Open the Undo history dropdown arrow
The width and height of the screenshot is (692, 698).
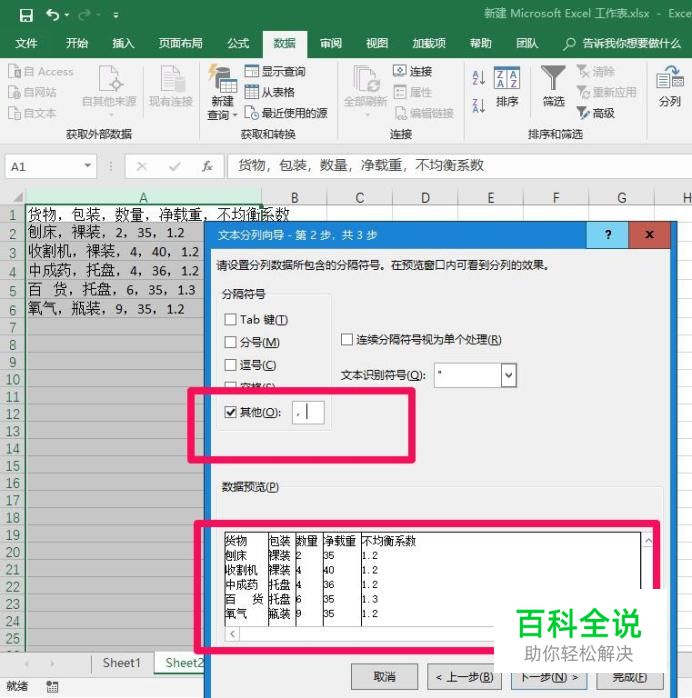[x=67, y=15]
